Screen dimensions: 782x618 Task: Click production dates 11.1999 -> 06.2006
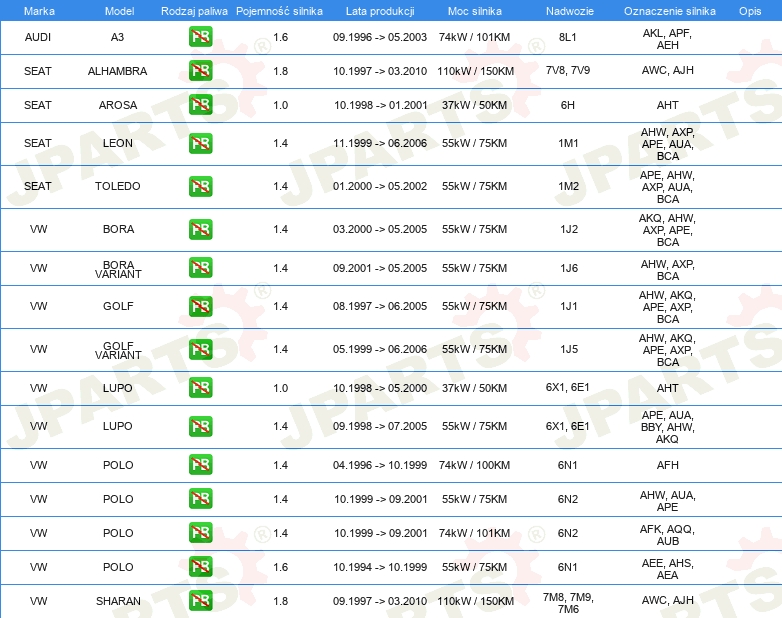pyautogui.click(x=380, y=143)
